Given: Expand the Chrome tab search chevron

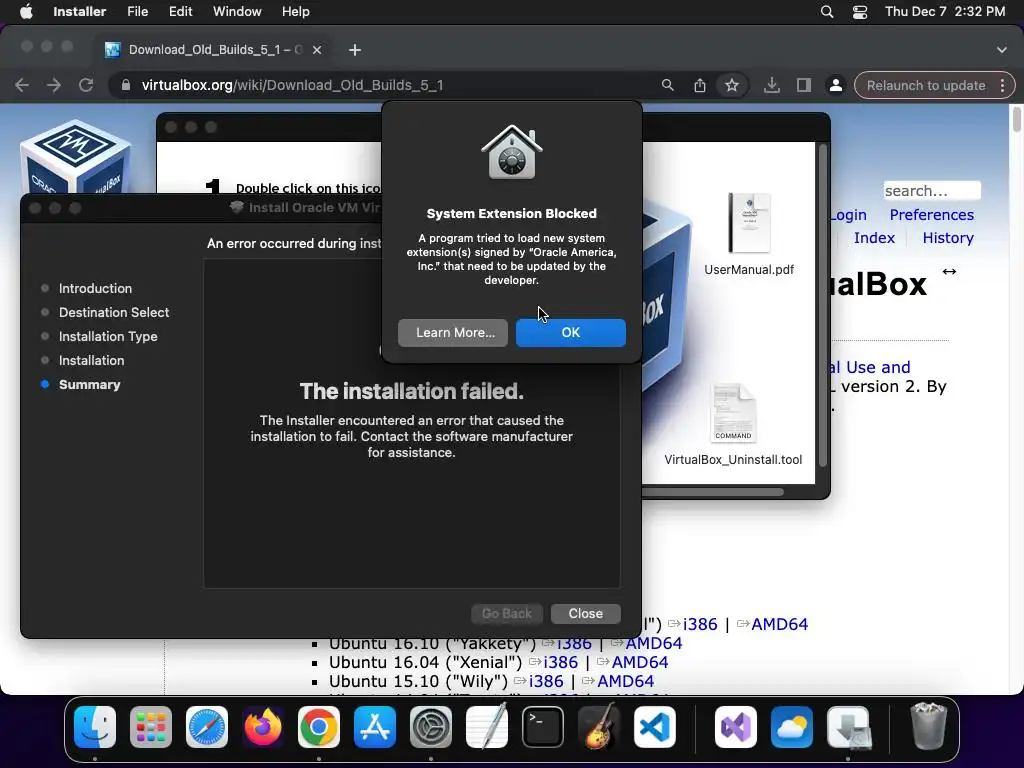Looking at the screenshot, I should point(1002,50).
